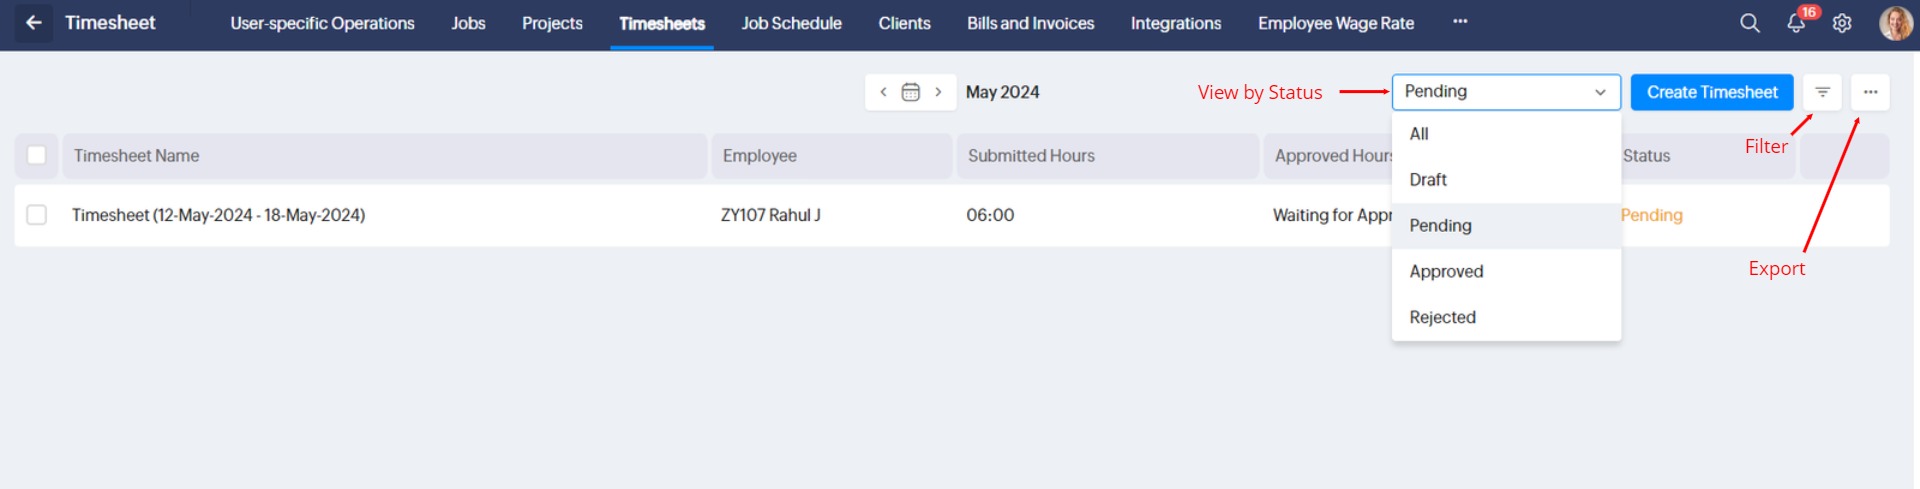Switch to the Job Schedule tab
Screen dimensions: 1920x489
pos(791,23)
